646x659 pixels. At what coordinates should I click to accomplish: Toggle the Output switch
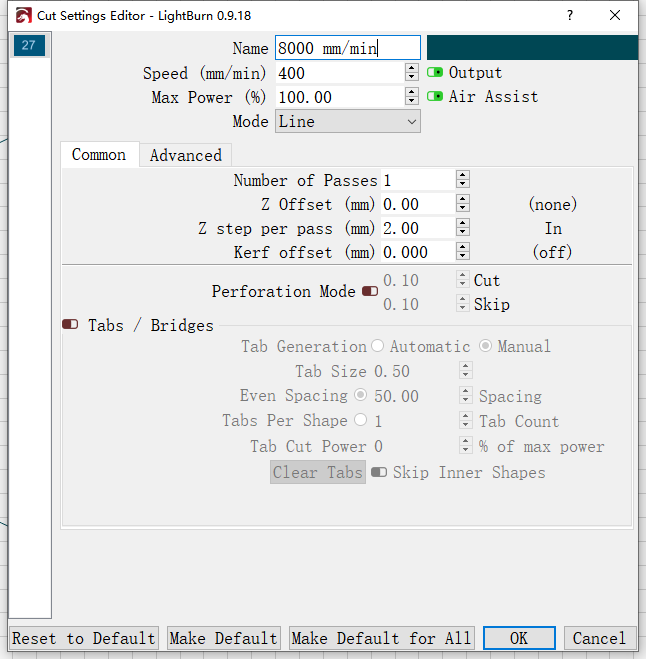pos(435,72)
